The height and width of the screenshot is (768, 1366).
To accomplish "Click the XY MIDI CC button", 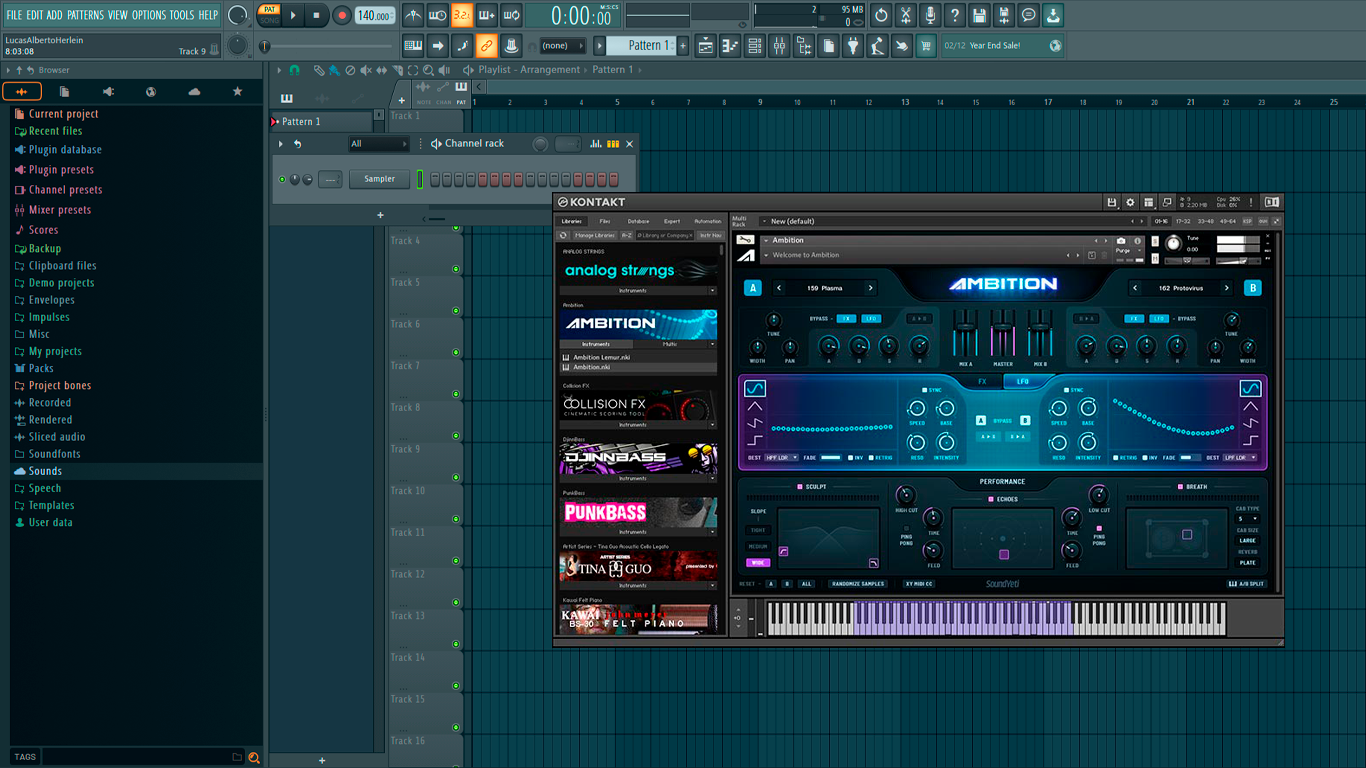I will [x=919, y=584].
